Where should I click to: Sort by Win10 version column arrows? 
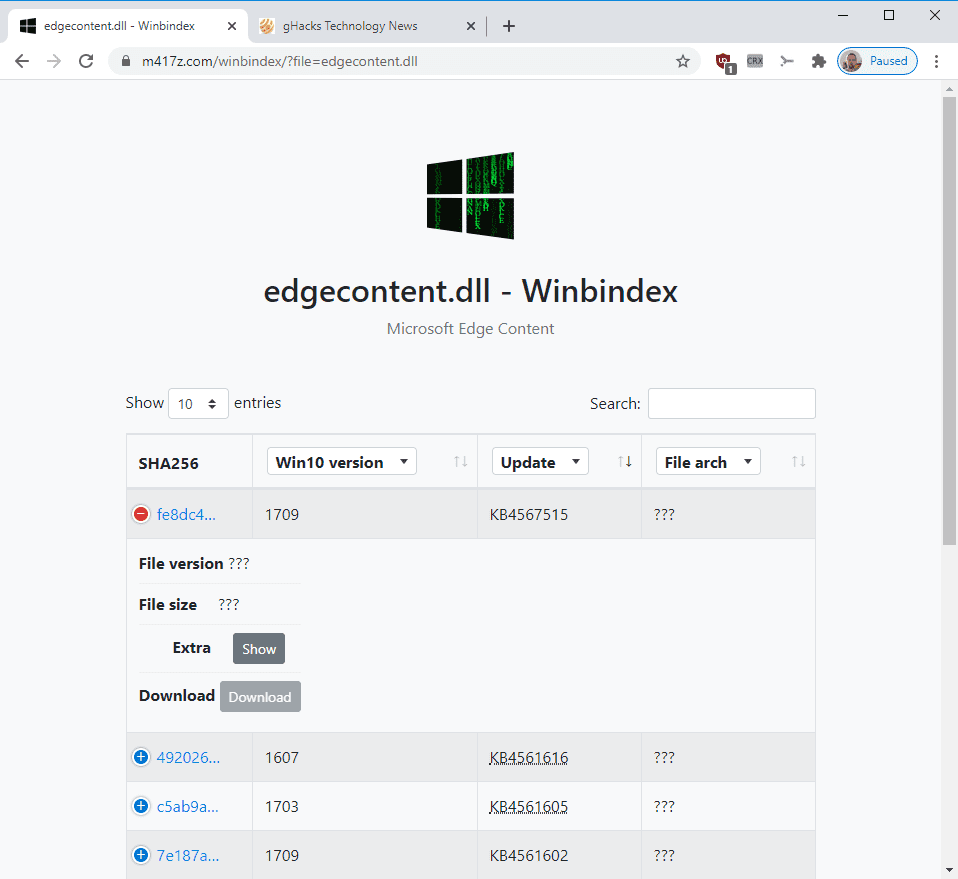coord(461,462)
